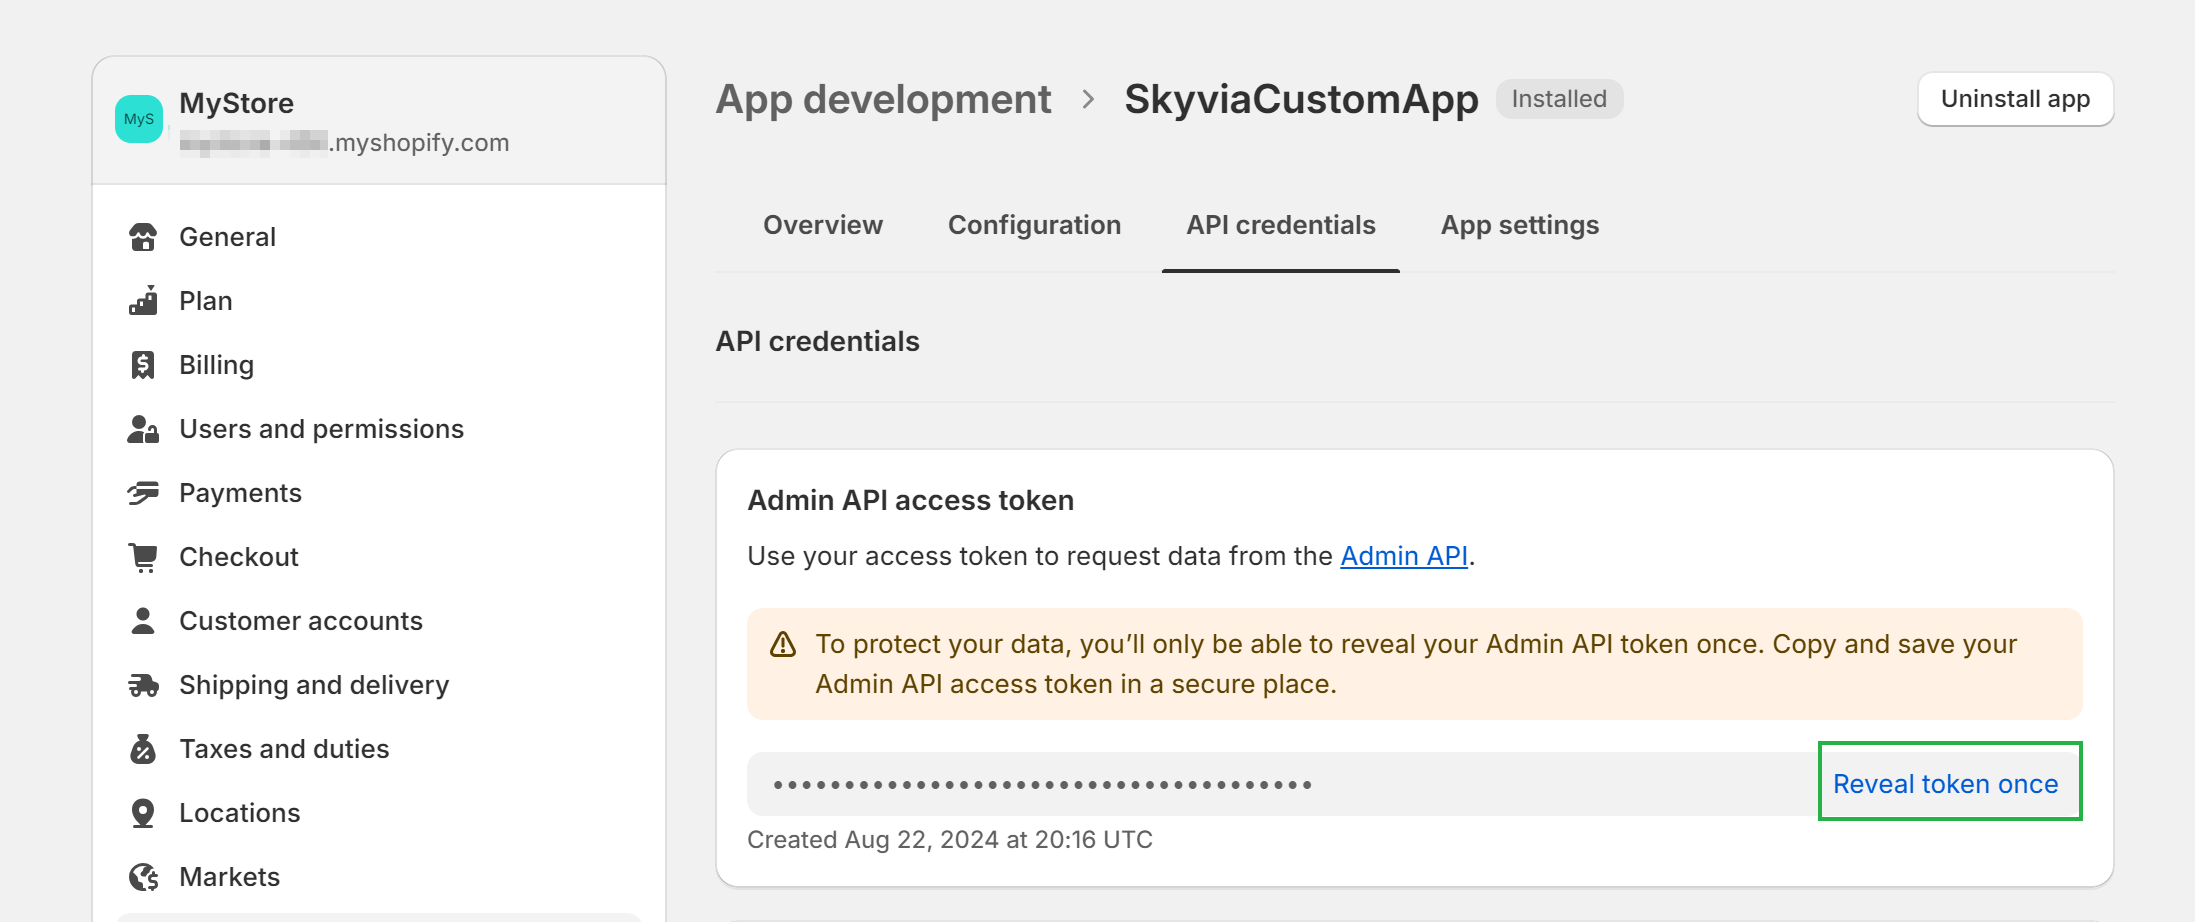
Task: Switch to the Configuration tab
Action: [x=1034, y=225]
